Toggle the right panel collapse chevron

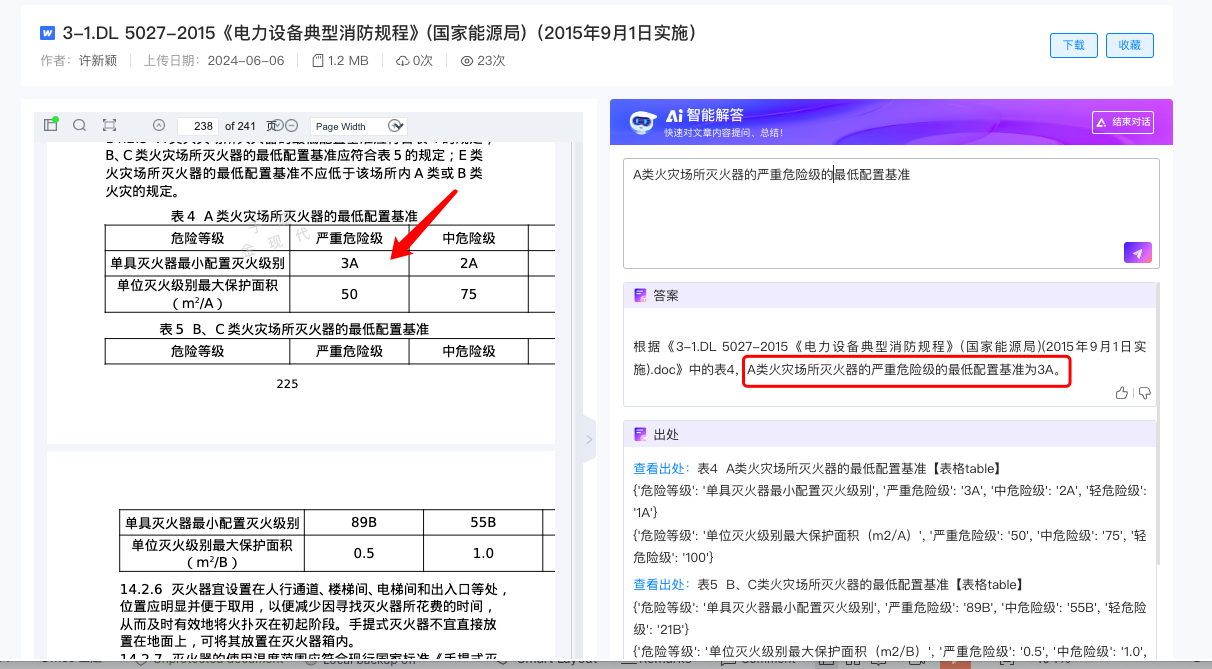588,438
